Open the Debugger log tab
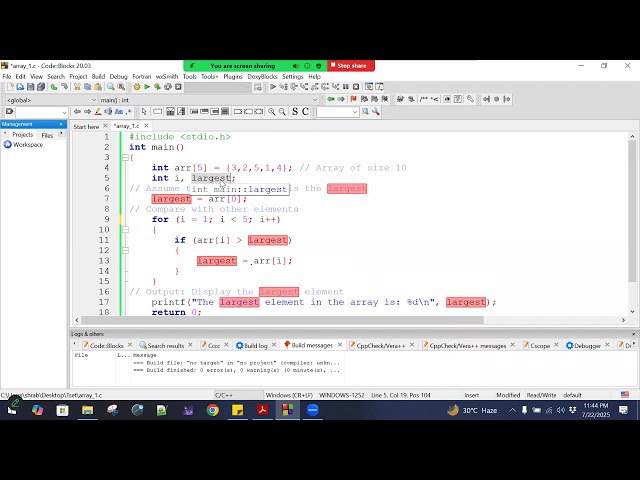 point(587,346)
